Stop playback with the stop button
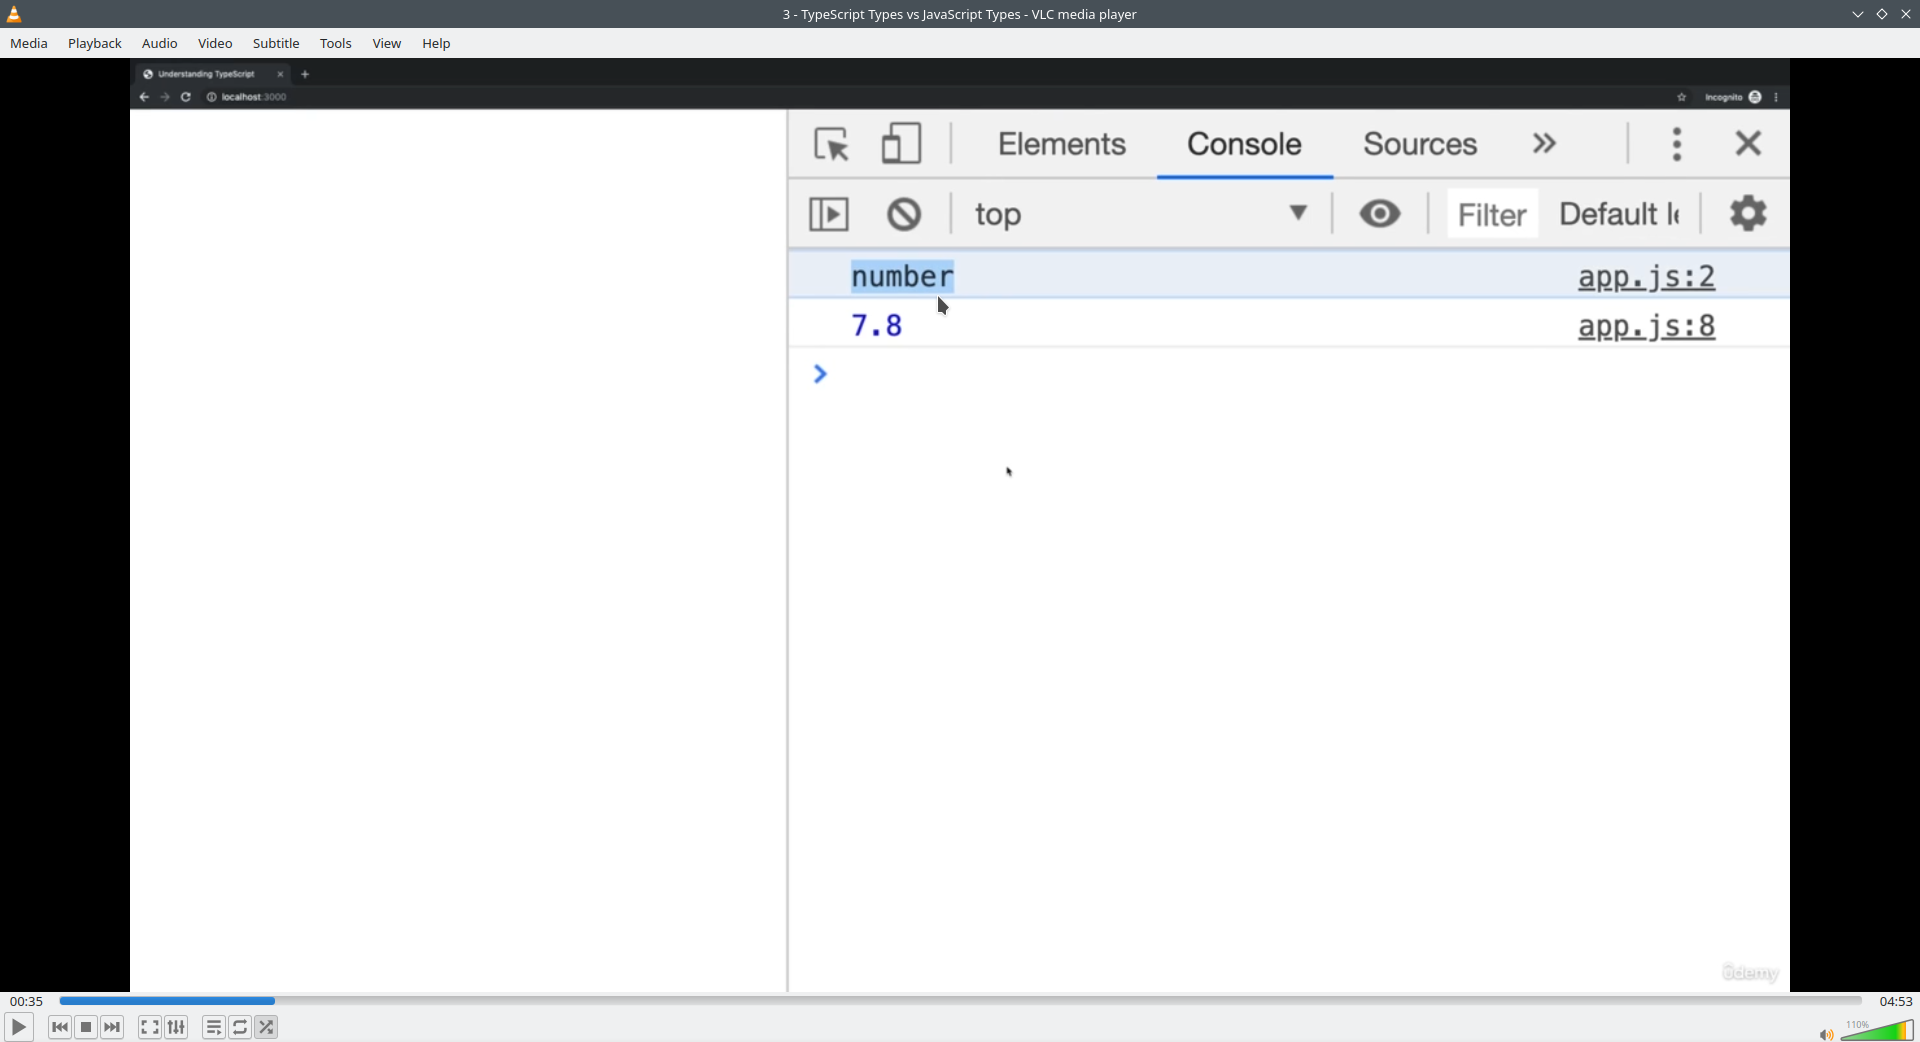The image size is (1920, 1042). [86, 1027]
